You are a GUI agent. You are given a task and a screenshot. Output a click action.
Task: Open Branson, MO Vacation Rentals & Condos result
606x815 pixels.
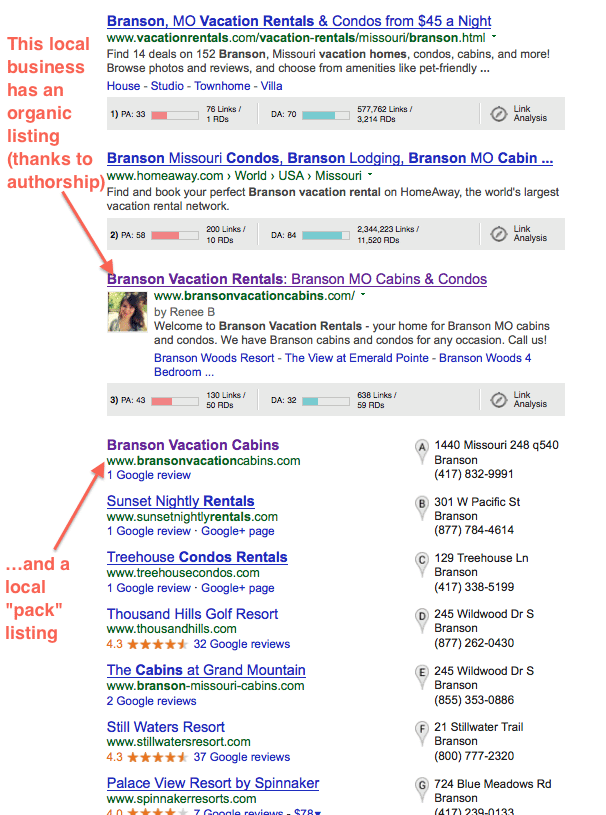tap(299, 21)
